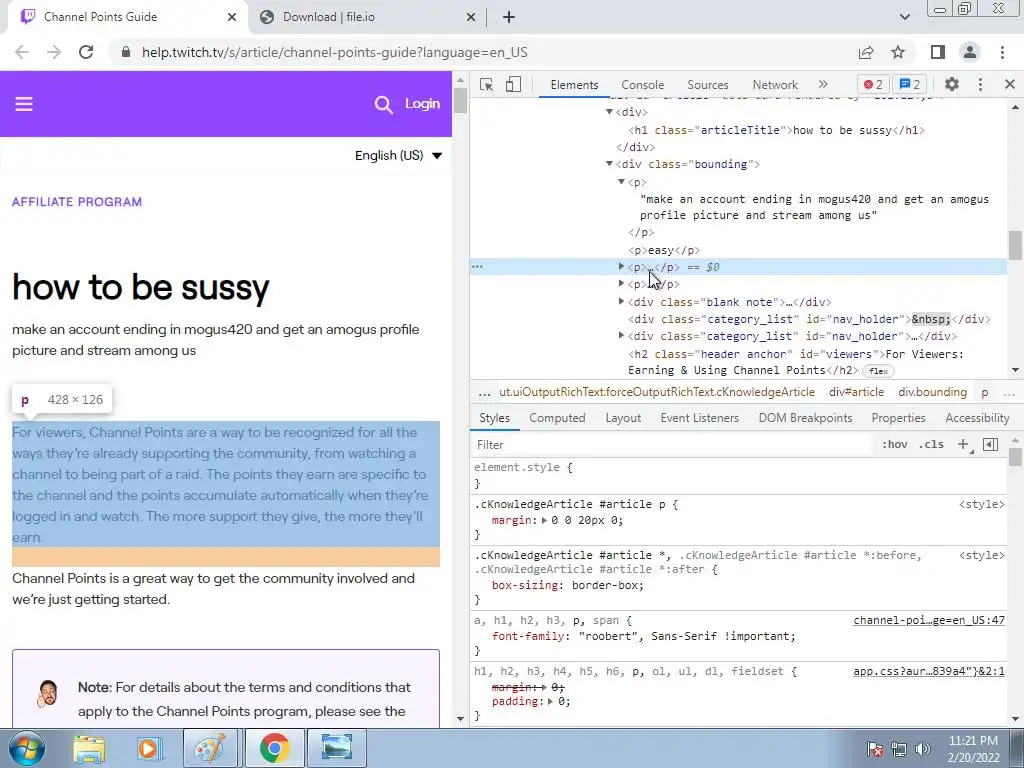Open Chrome three-dot menu

point(1002,52)
